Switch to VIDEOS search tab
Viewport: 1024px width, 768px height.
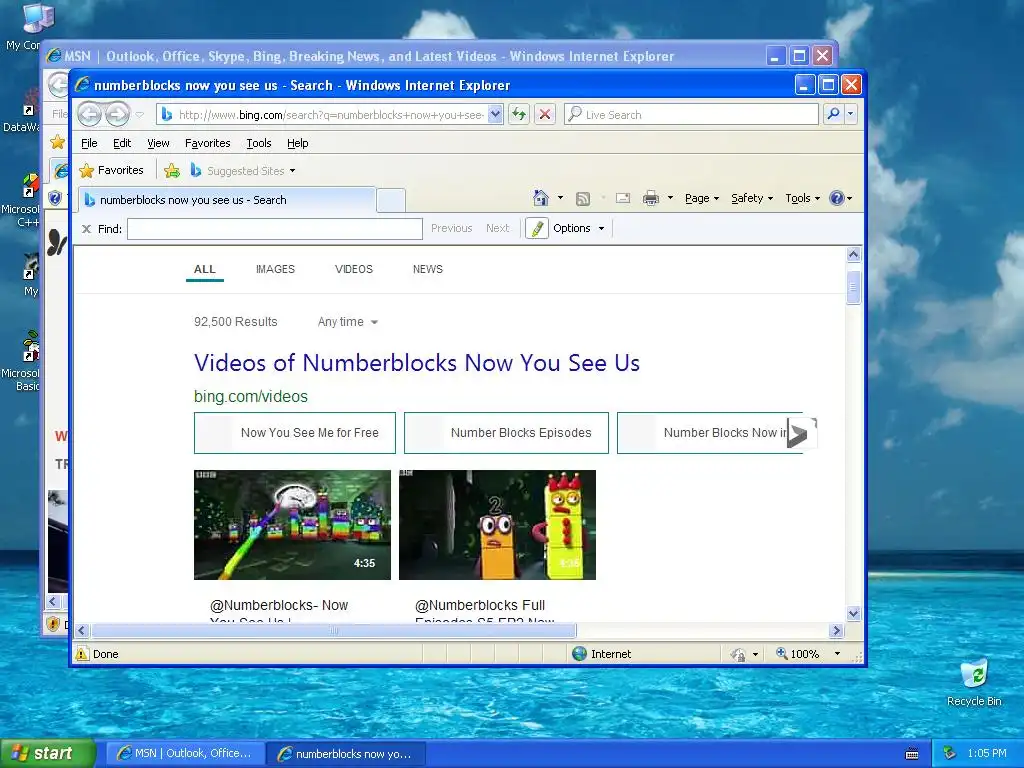click(354, 269)
